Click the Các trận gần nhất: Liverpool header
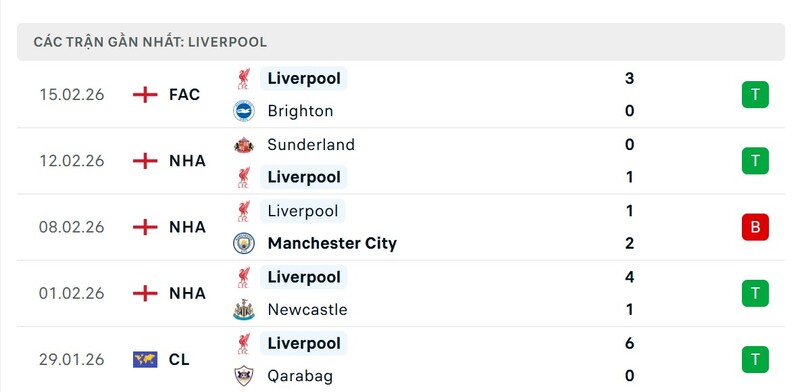The width and height of the screenshot is (800, 392). pyautogui.click(x=150, y=42)
